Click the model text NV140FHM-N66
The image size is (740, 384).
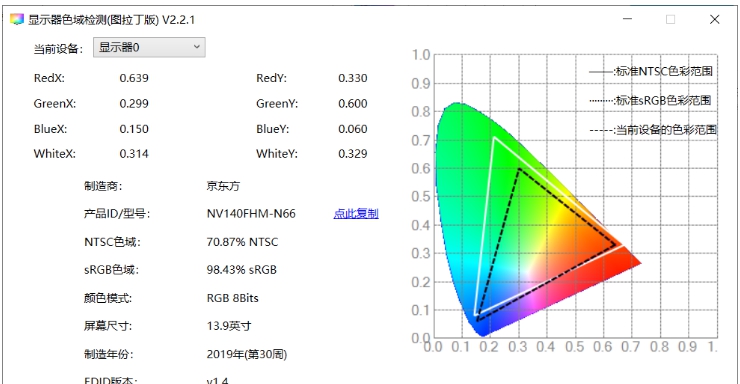tap(251, 214)
